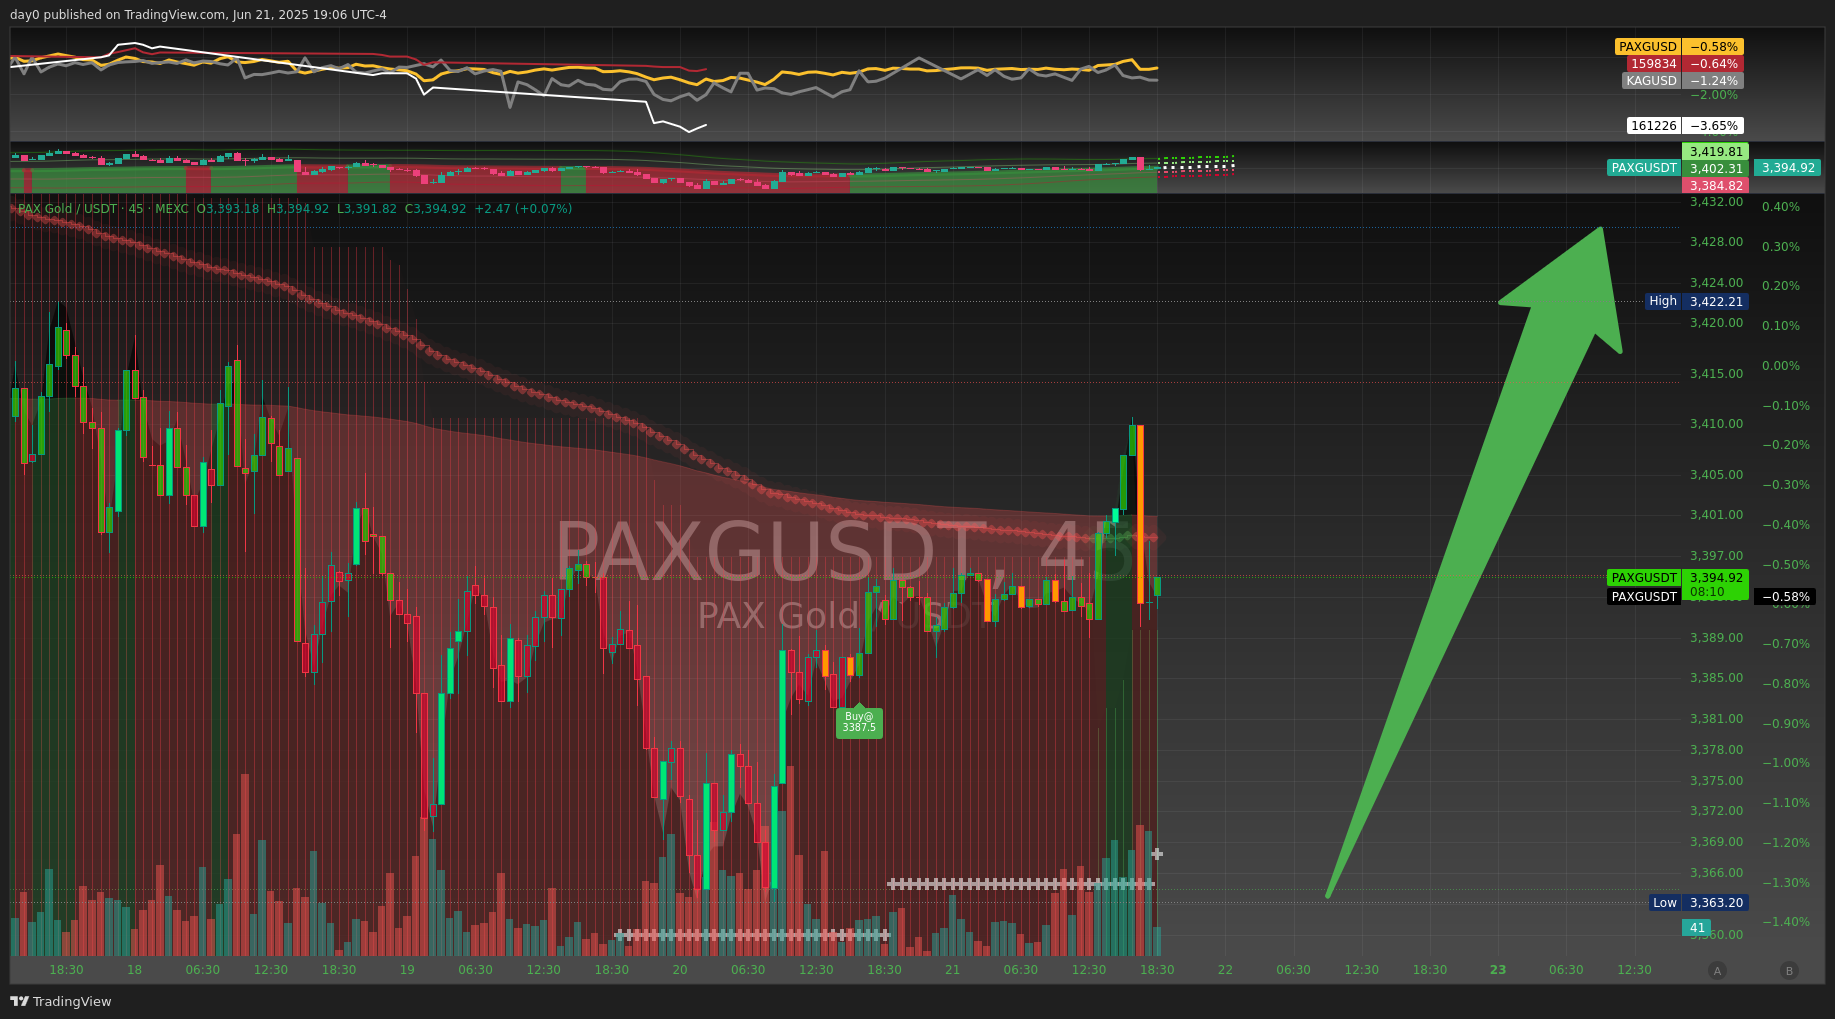The width and height of the screenshot is (1835, 1019).
Task: Click the −1.40% percent axis tick
Action: pyautogui.click(x=1785, y=922)
